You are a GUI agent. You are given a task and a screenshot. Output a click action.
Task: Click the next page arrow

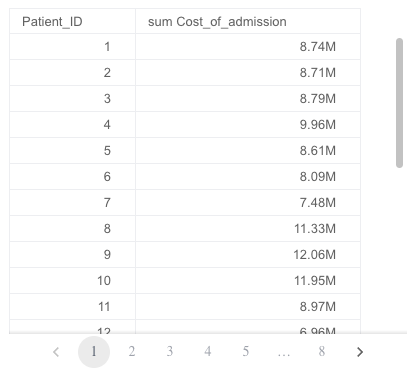pyautogui.click(x=360, y=352)
